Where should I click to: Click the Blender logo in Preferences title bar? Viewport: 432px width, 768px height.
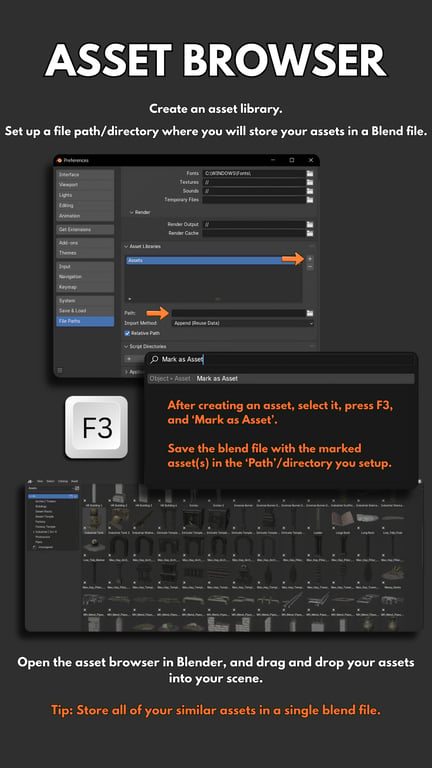coord(60,160)
